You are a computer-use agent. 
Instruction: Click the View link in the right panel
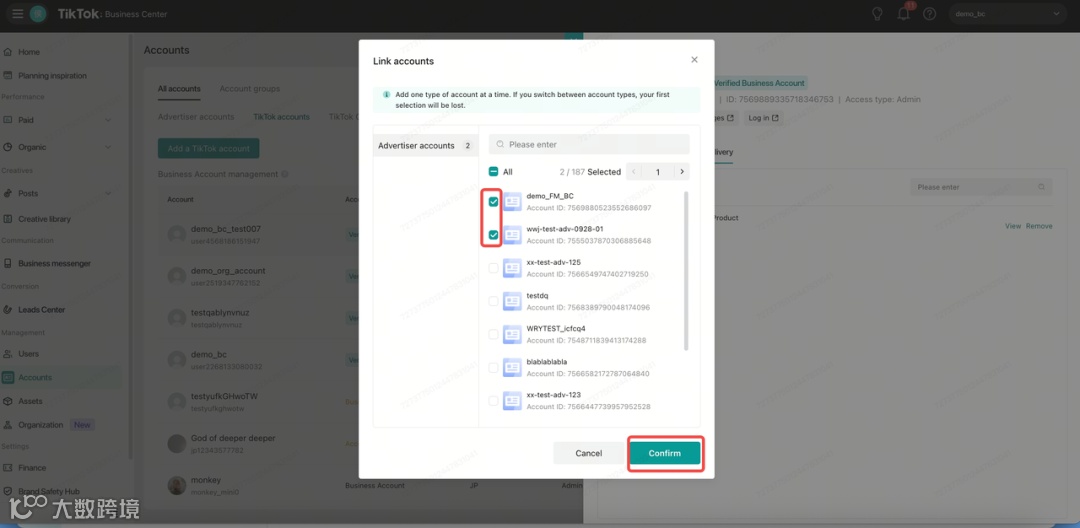point(1012,226)
